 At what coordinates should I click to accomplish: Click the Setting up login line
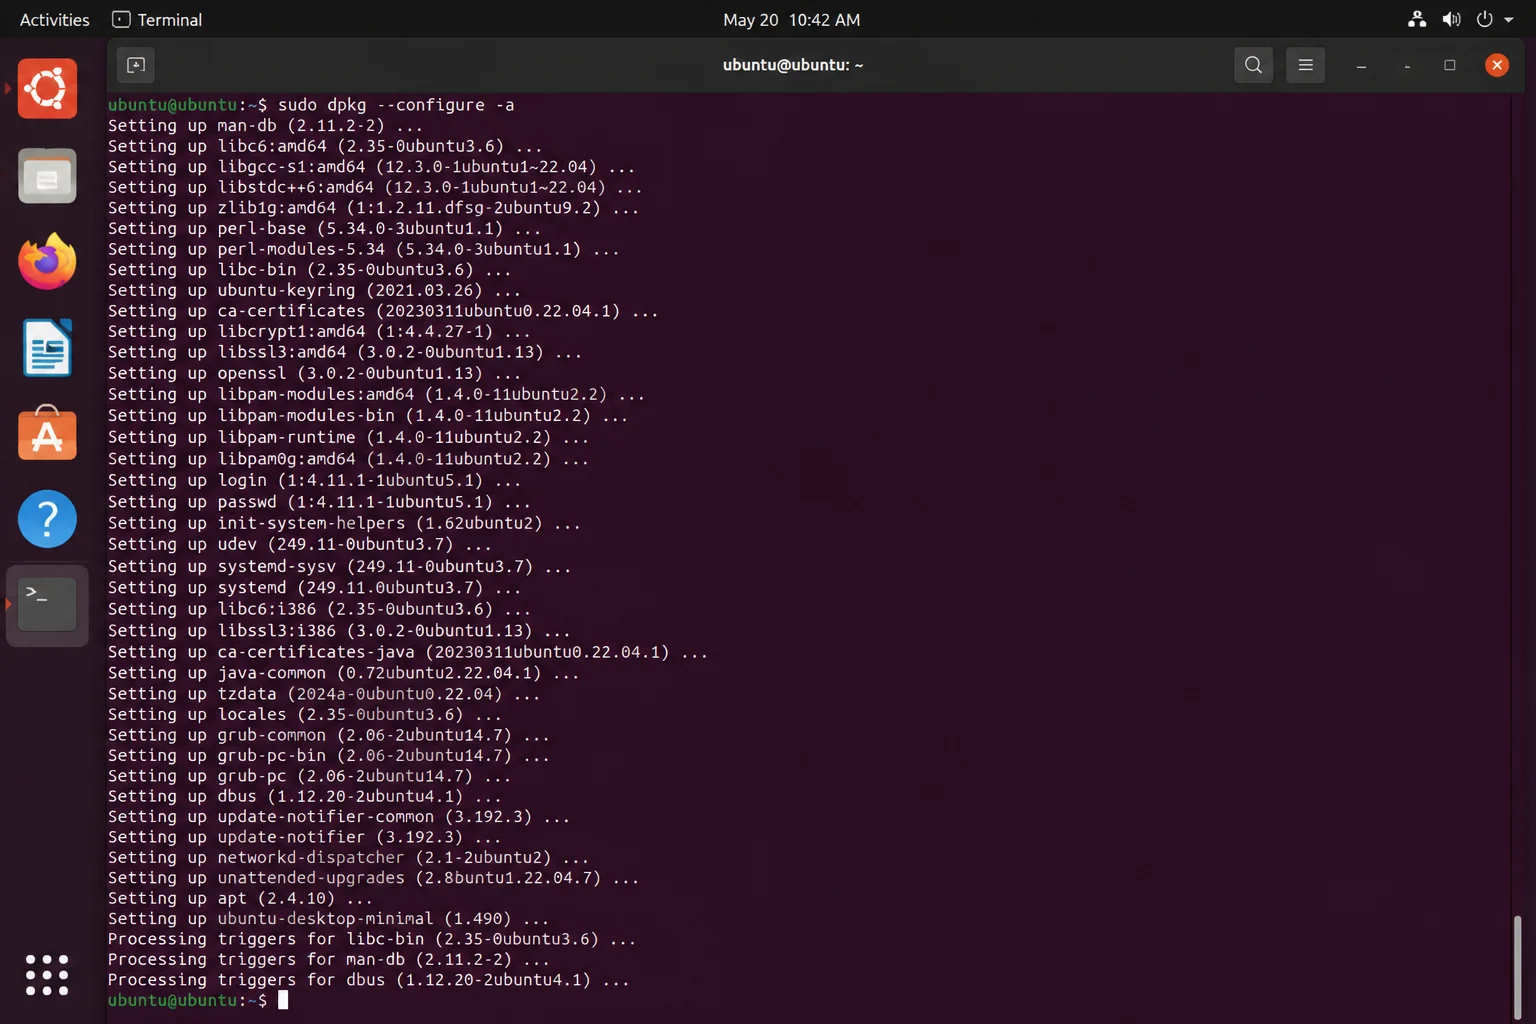[314, 480]
